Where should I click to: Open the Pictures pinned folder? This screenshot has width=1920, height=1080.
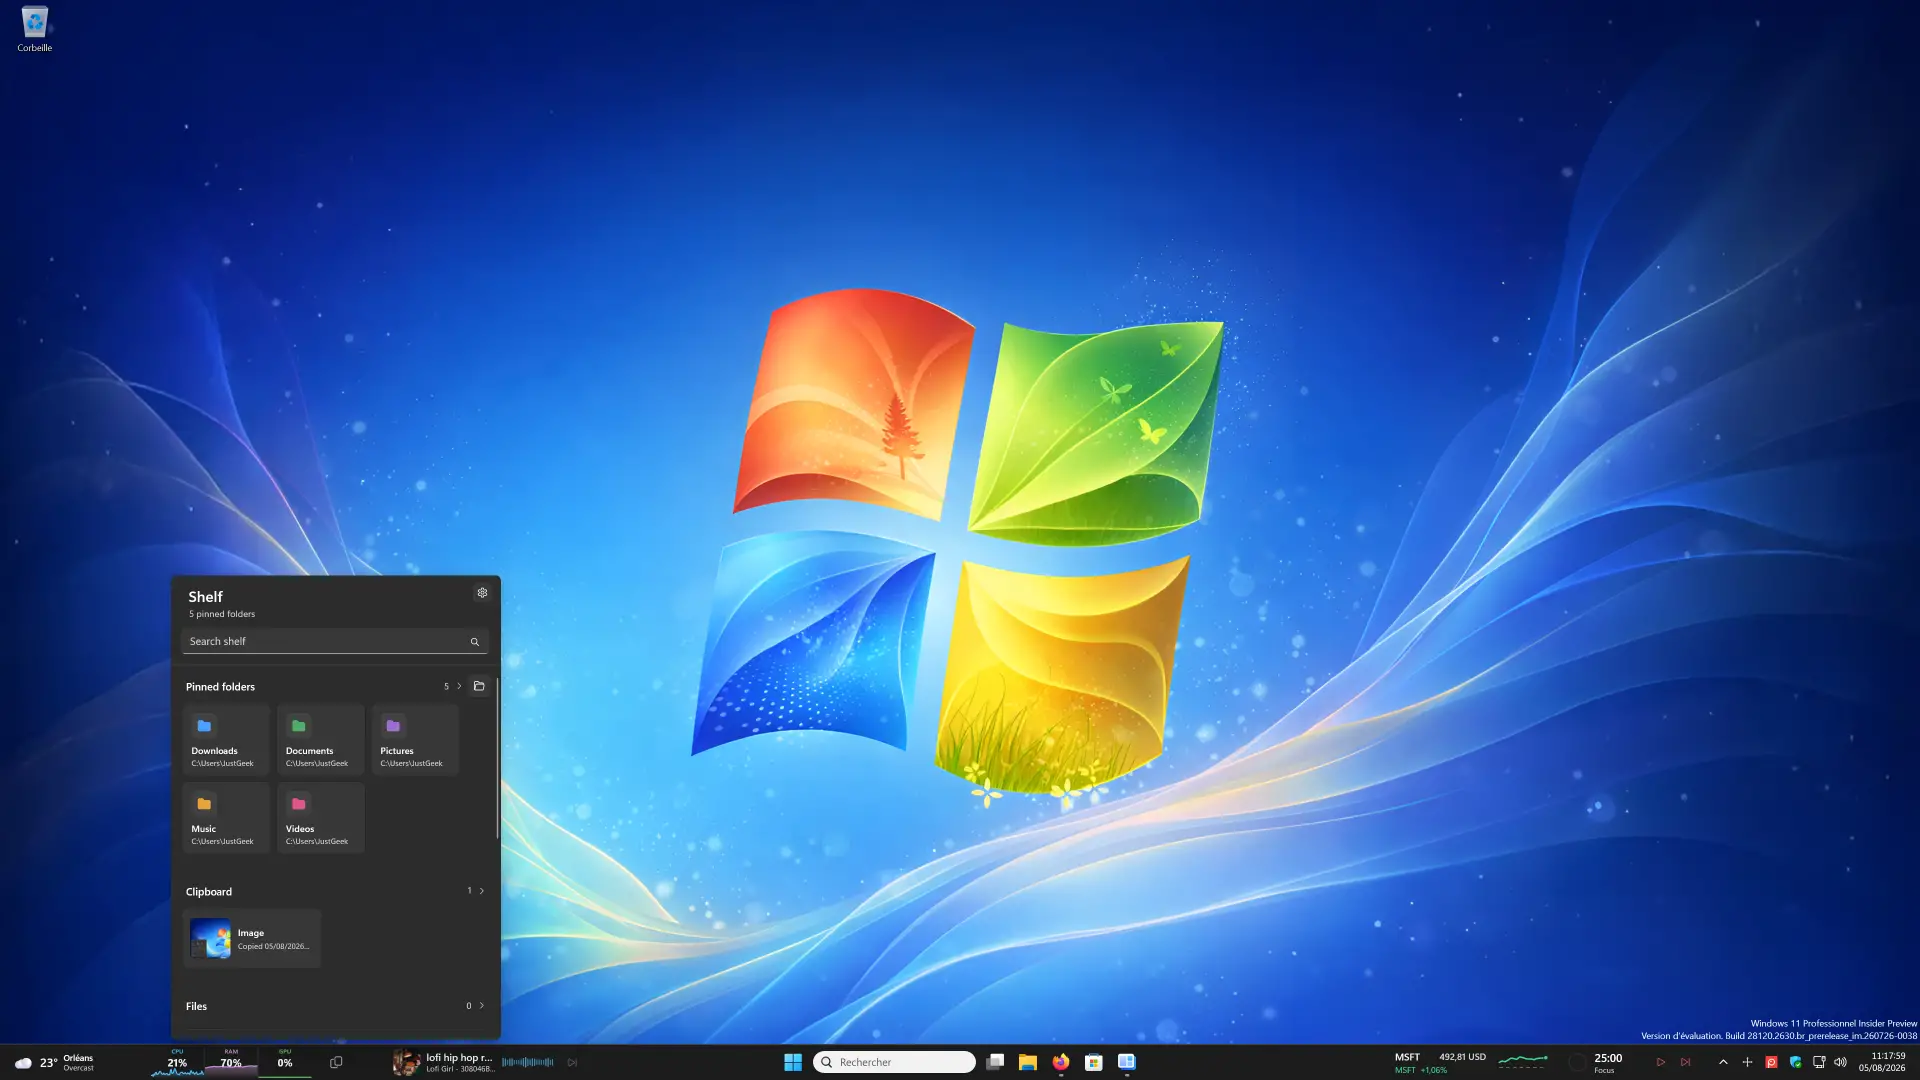(415, 740)
